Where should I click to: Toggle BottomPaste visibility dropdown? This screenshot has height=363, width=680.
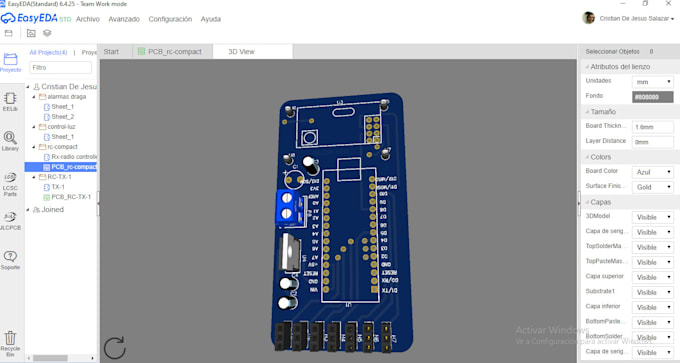652,322
